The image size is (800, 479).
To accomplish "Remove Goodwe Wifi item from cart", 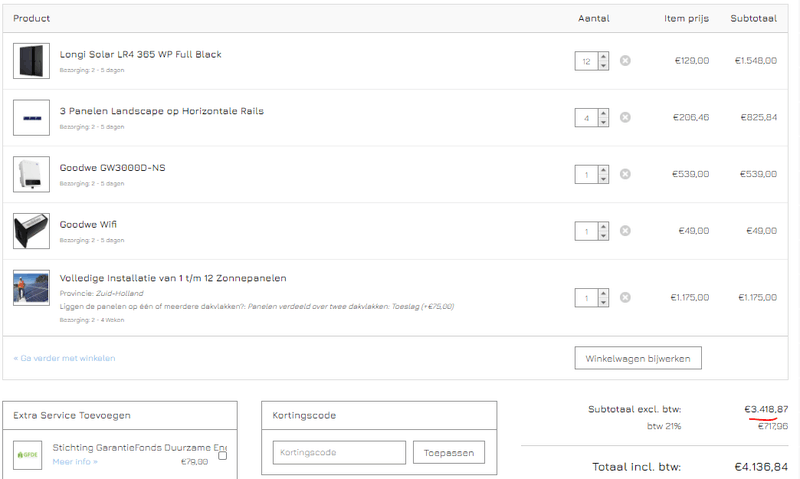I will 625,231.
